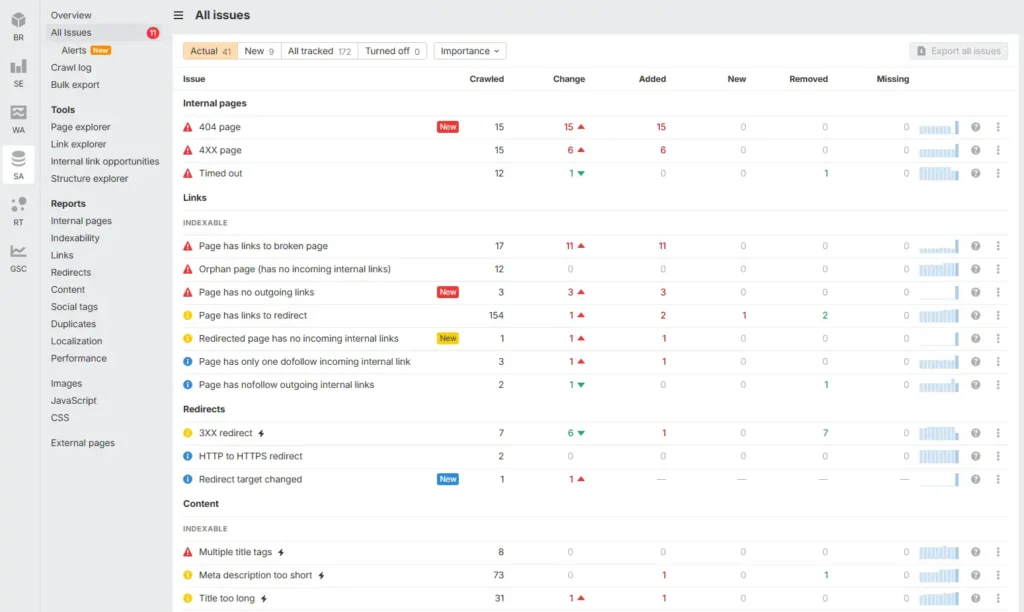The height and width of the screenshot is (612, 1024).
Task: Switch to the Turned off 0 tab
Action: (392, 51)
